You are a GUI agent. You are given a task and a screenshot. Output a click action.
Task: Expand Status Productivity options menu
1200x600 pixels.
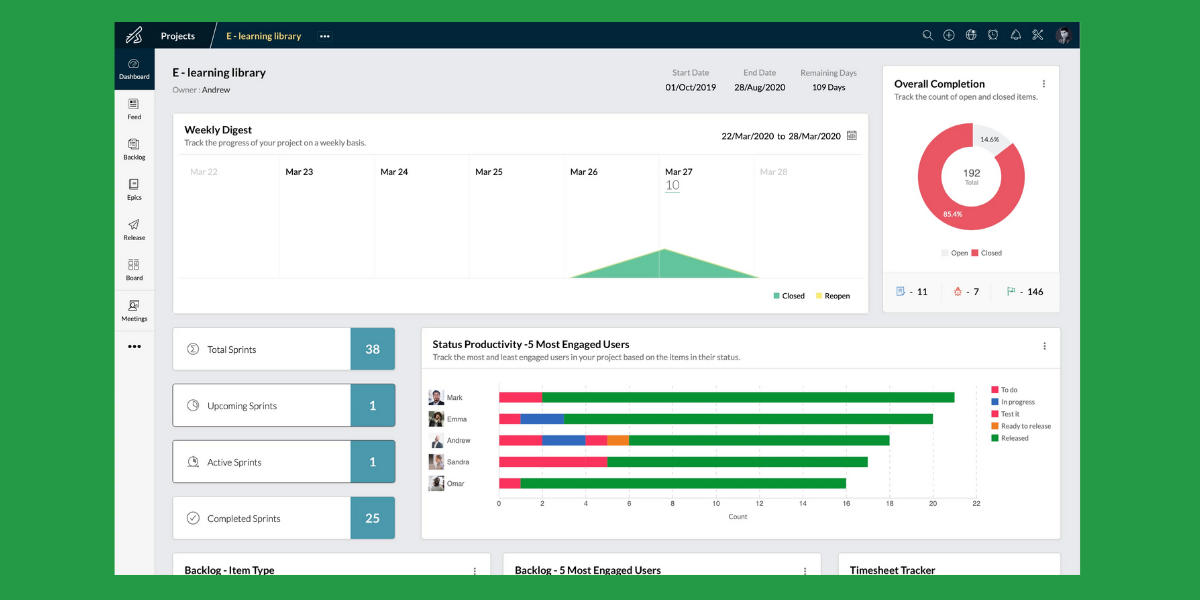1044,346
